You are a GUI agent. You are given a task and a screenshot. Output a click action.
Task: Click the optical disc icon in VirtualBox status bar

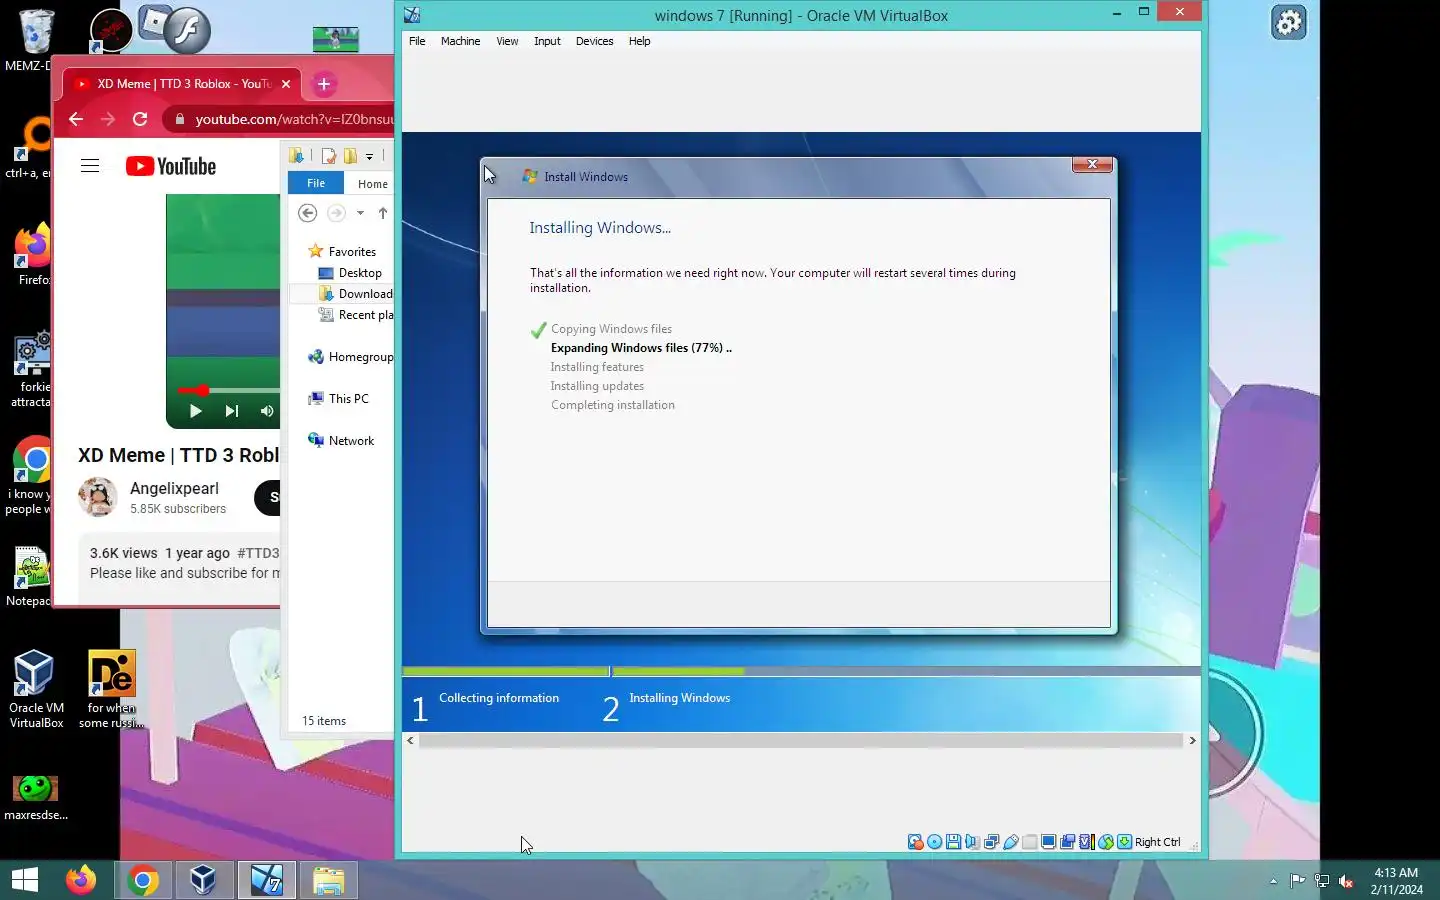point(934,842)
